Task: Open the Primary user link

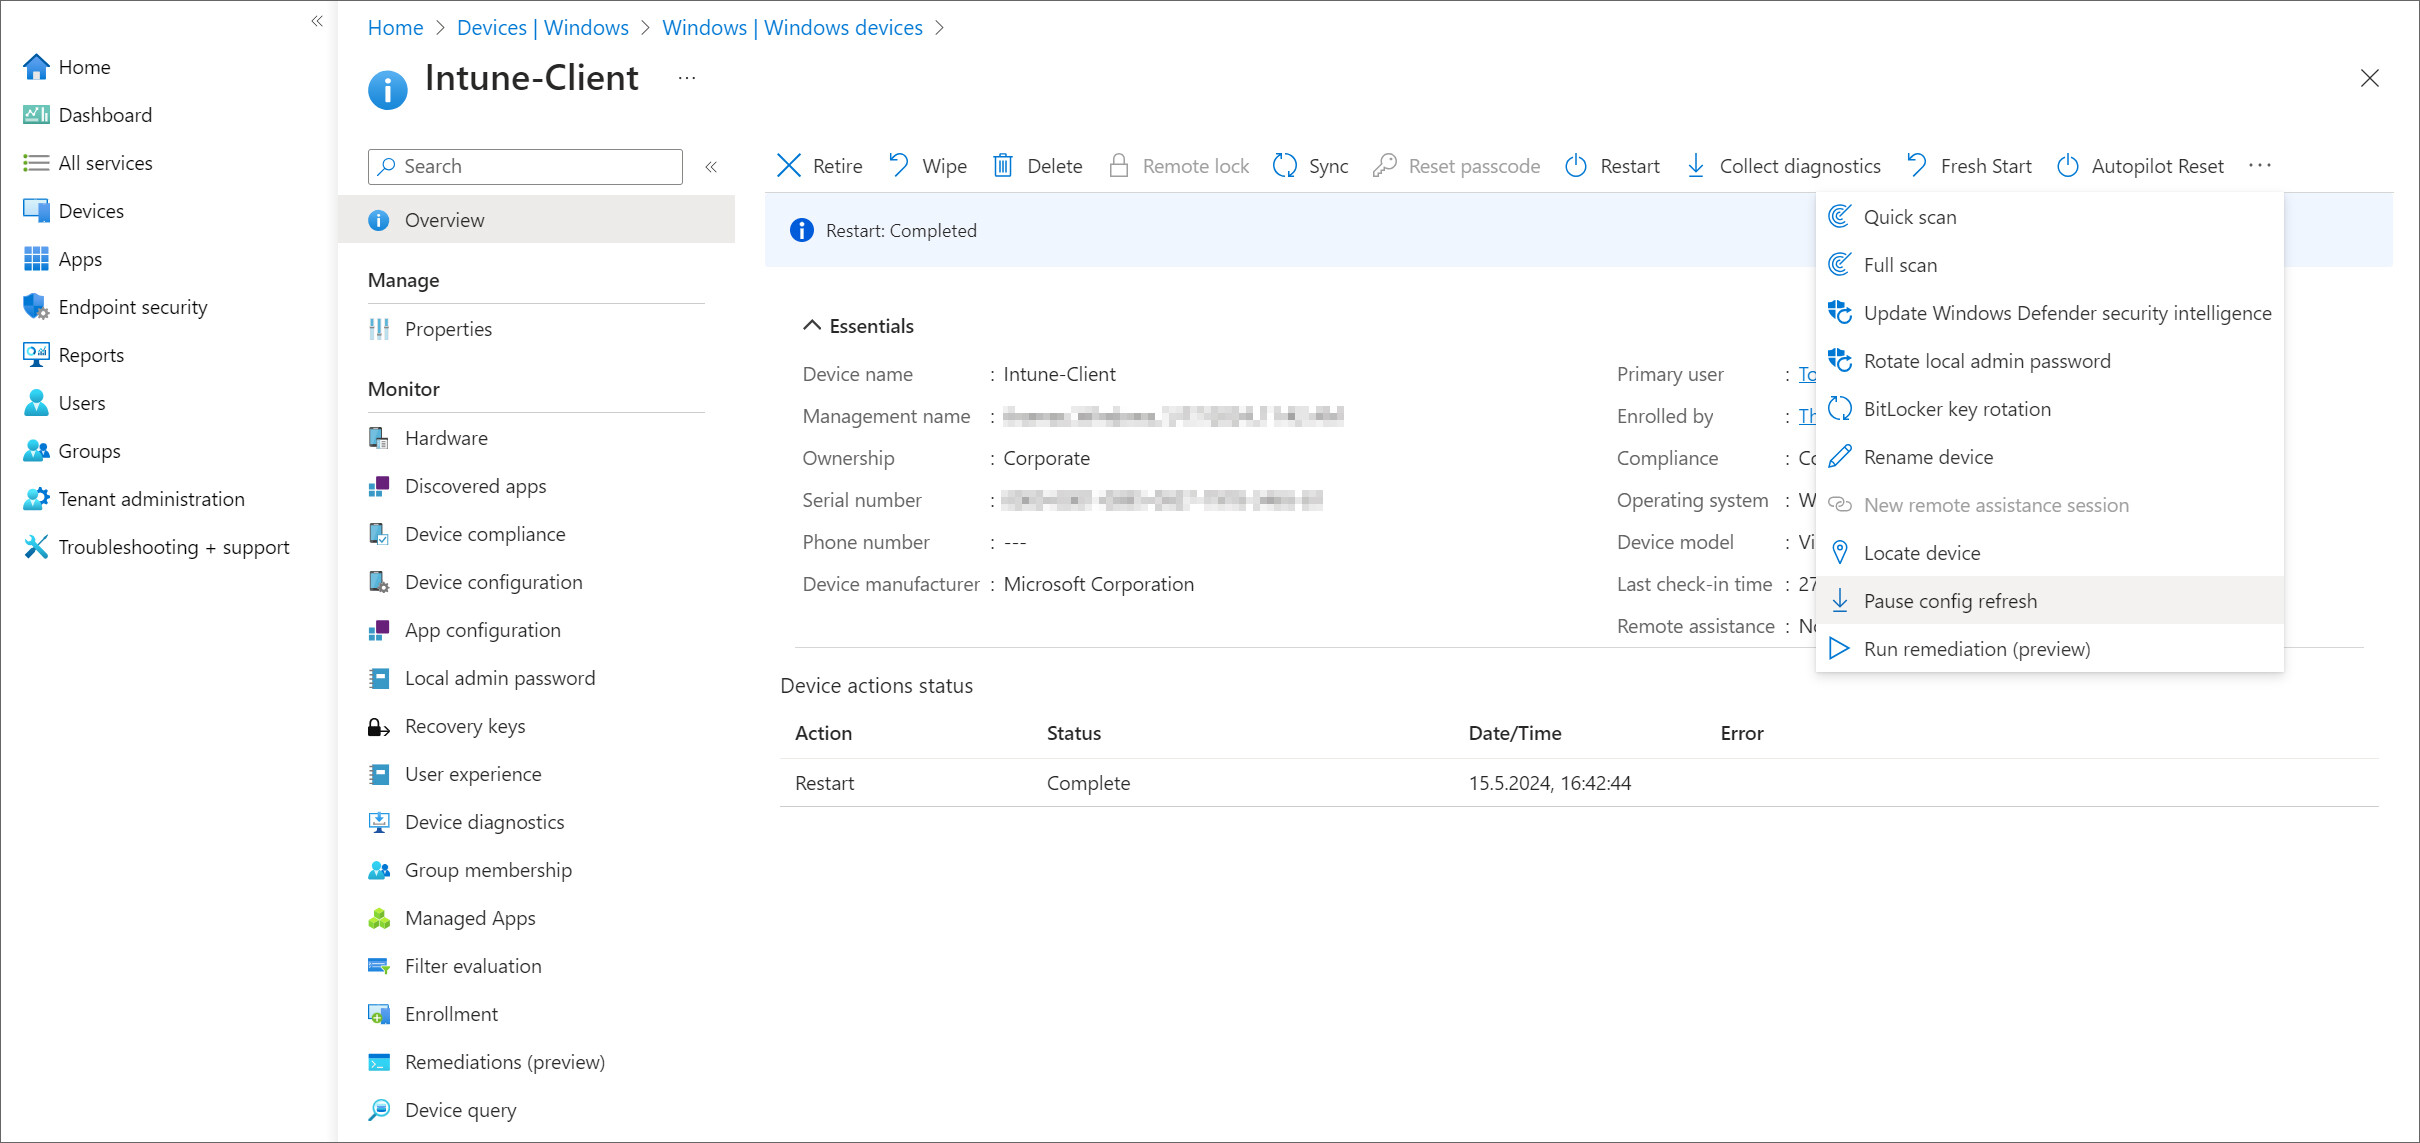Action: pyautogui.click(x=1807, y=374)
